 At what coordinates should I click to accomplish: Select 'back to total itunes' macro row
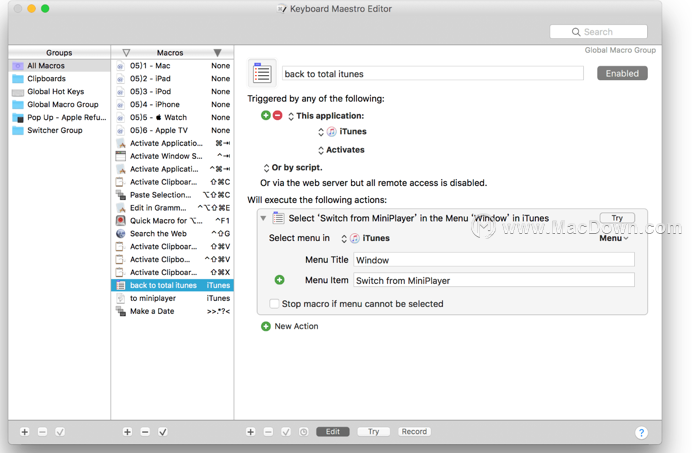click(x=173, y=285)
